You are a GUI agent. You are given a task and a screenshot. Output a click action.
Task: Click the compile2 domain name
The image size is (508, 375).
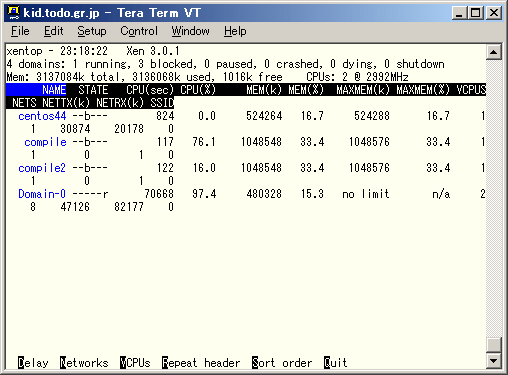[42, 168]
